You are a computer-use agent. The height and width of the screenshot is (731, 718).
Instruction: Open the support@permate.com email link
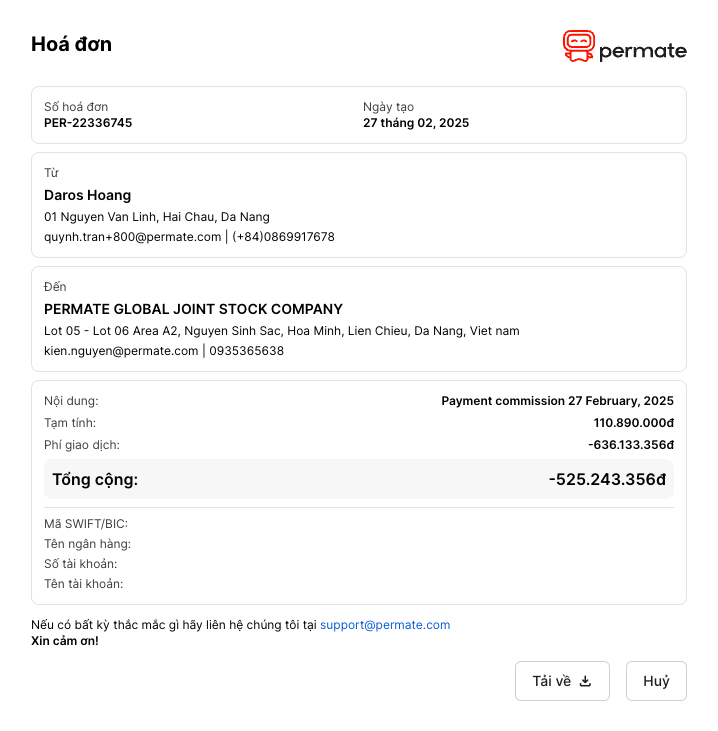(x=385, y=625)
